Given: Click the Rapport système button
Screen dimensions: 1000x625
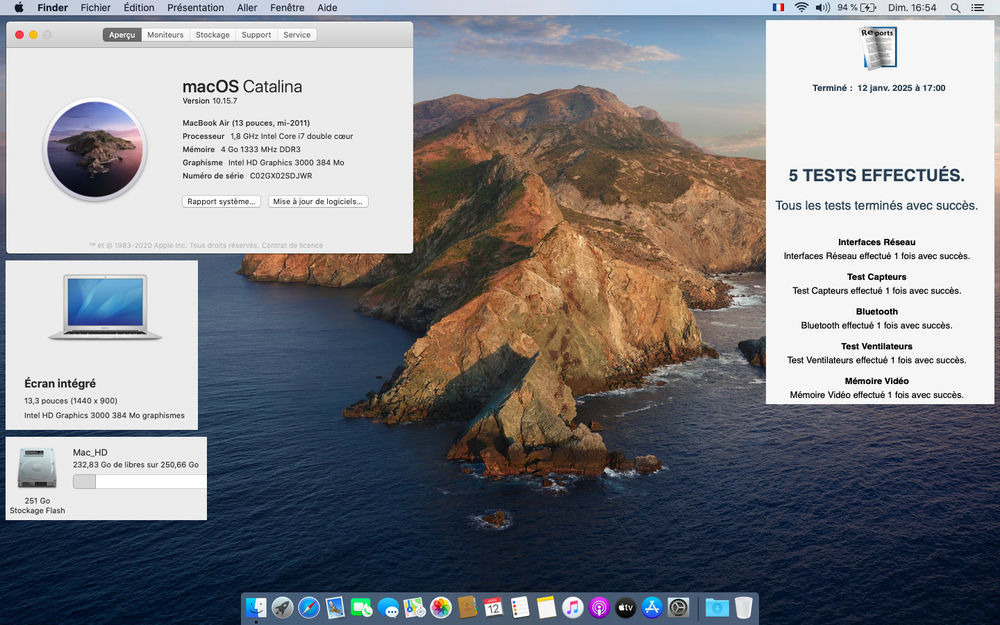Looking at the screenshot, I should [x=222, y=201].
